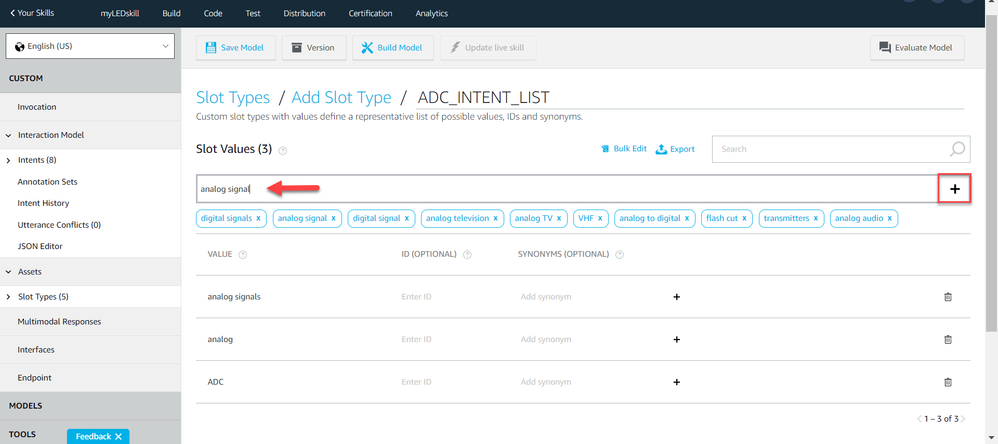Switch to the Certification tab
This screenshot has height=444, width=998.
point(370,14)
